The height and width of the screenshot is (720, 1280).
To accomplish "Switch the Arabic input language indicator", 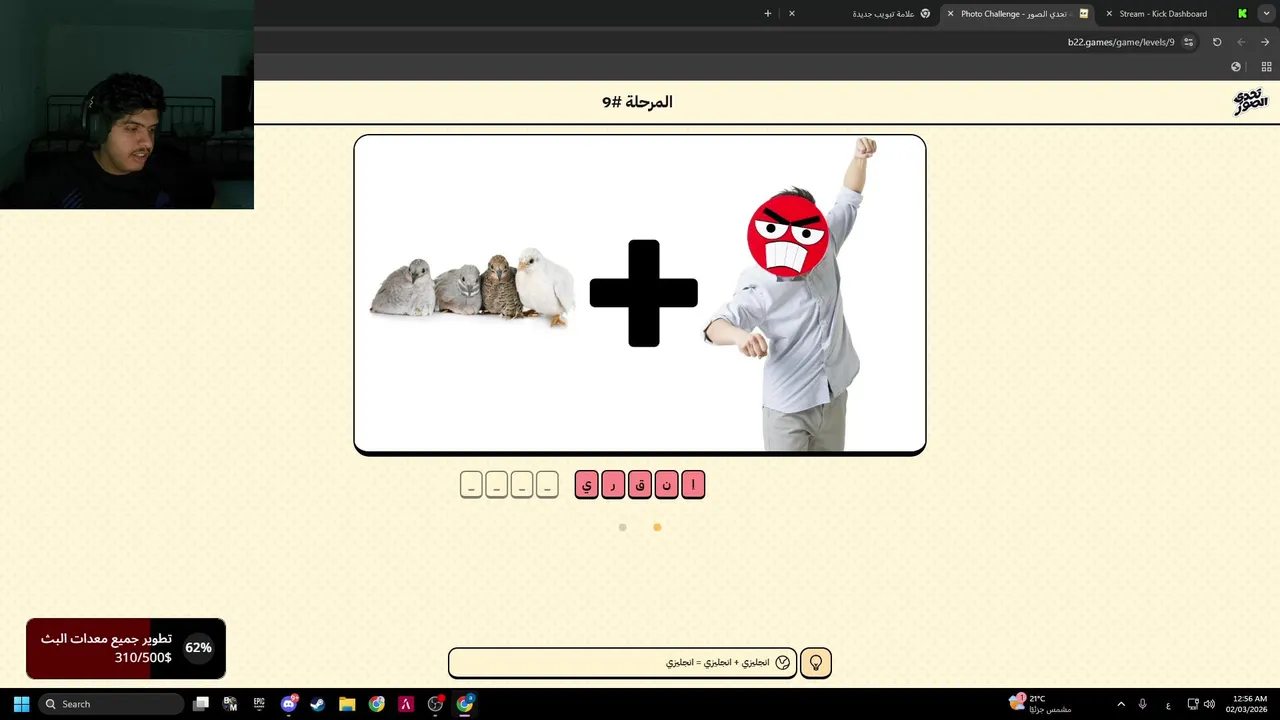I will [1168, 705].
